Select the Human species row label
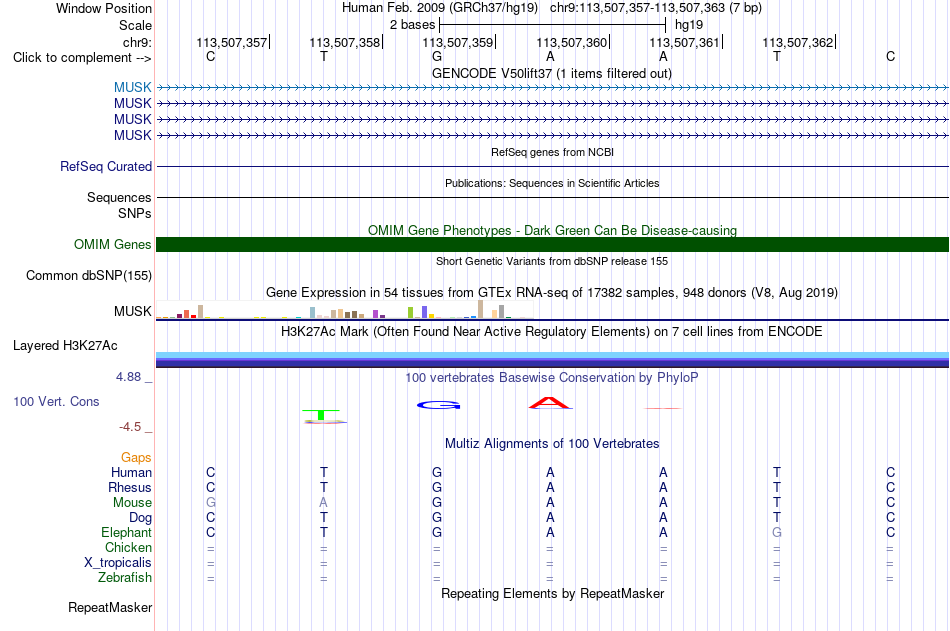The width and height of the screenshot is (950, 631). pyautogui.click(x=131, y=472)
